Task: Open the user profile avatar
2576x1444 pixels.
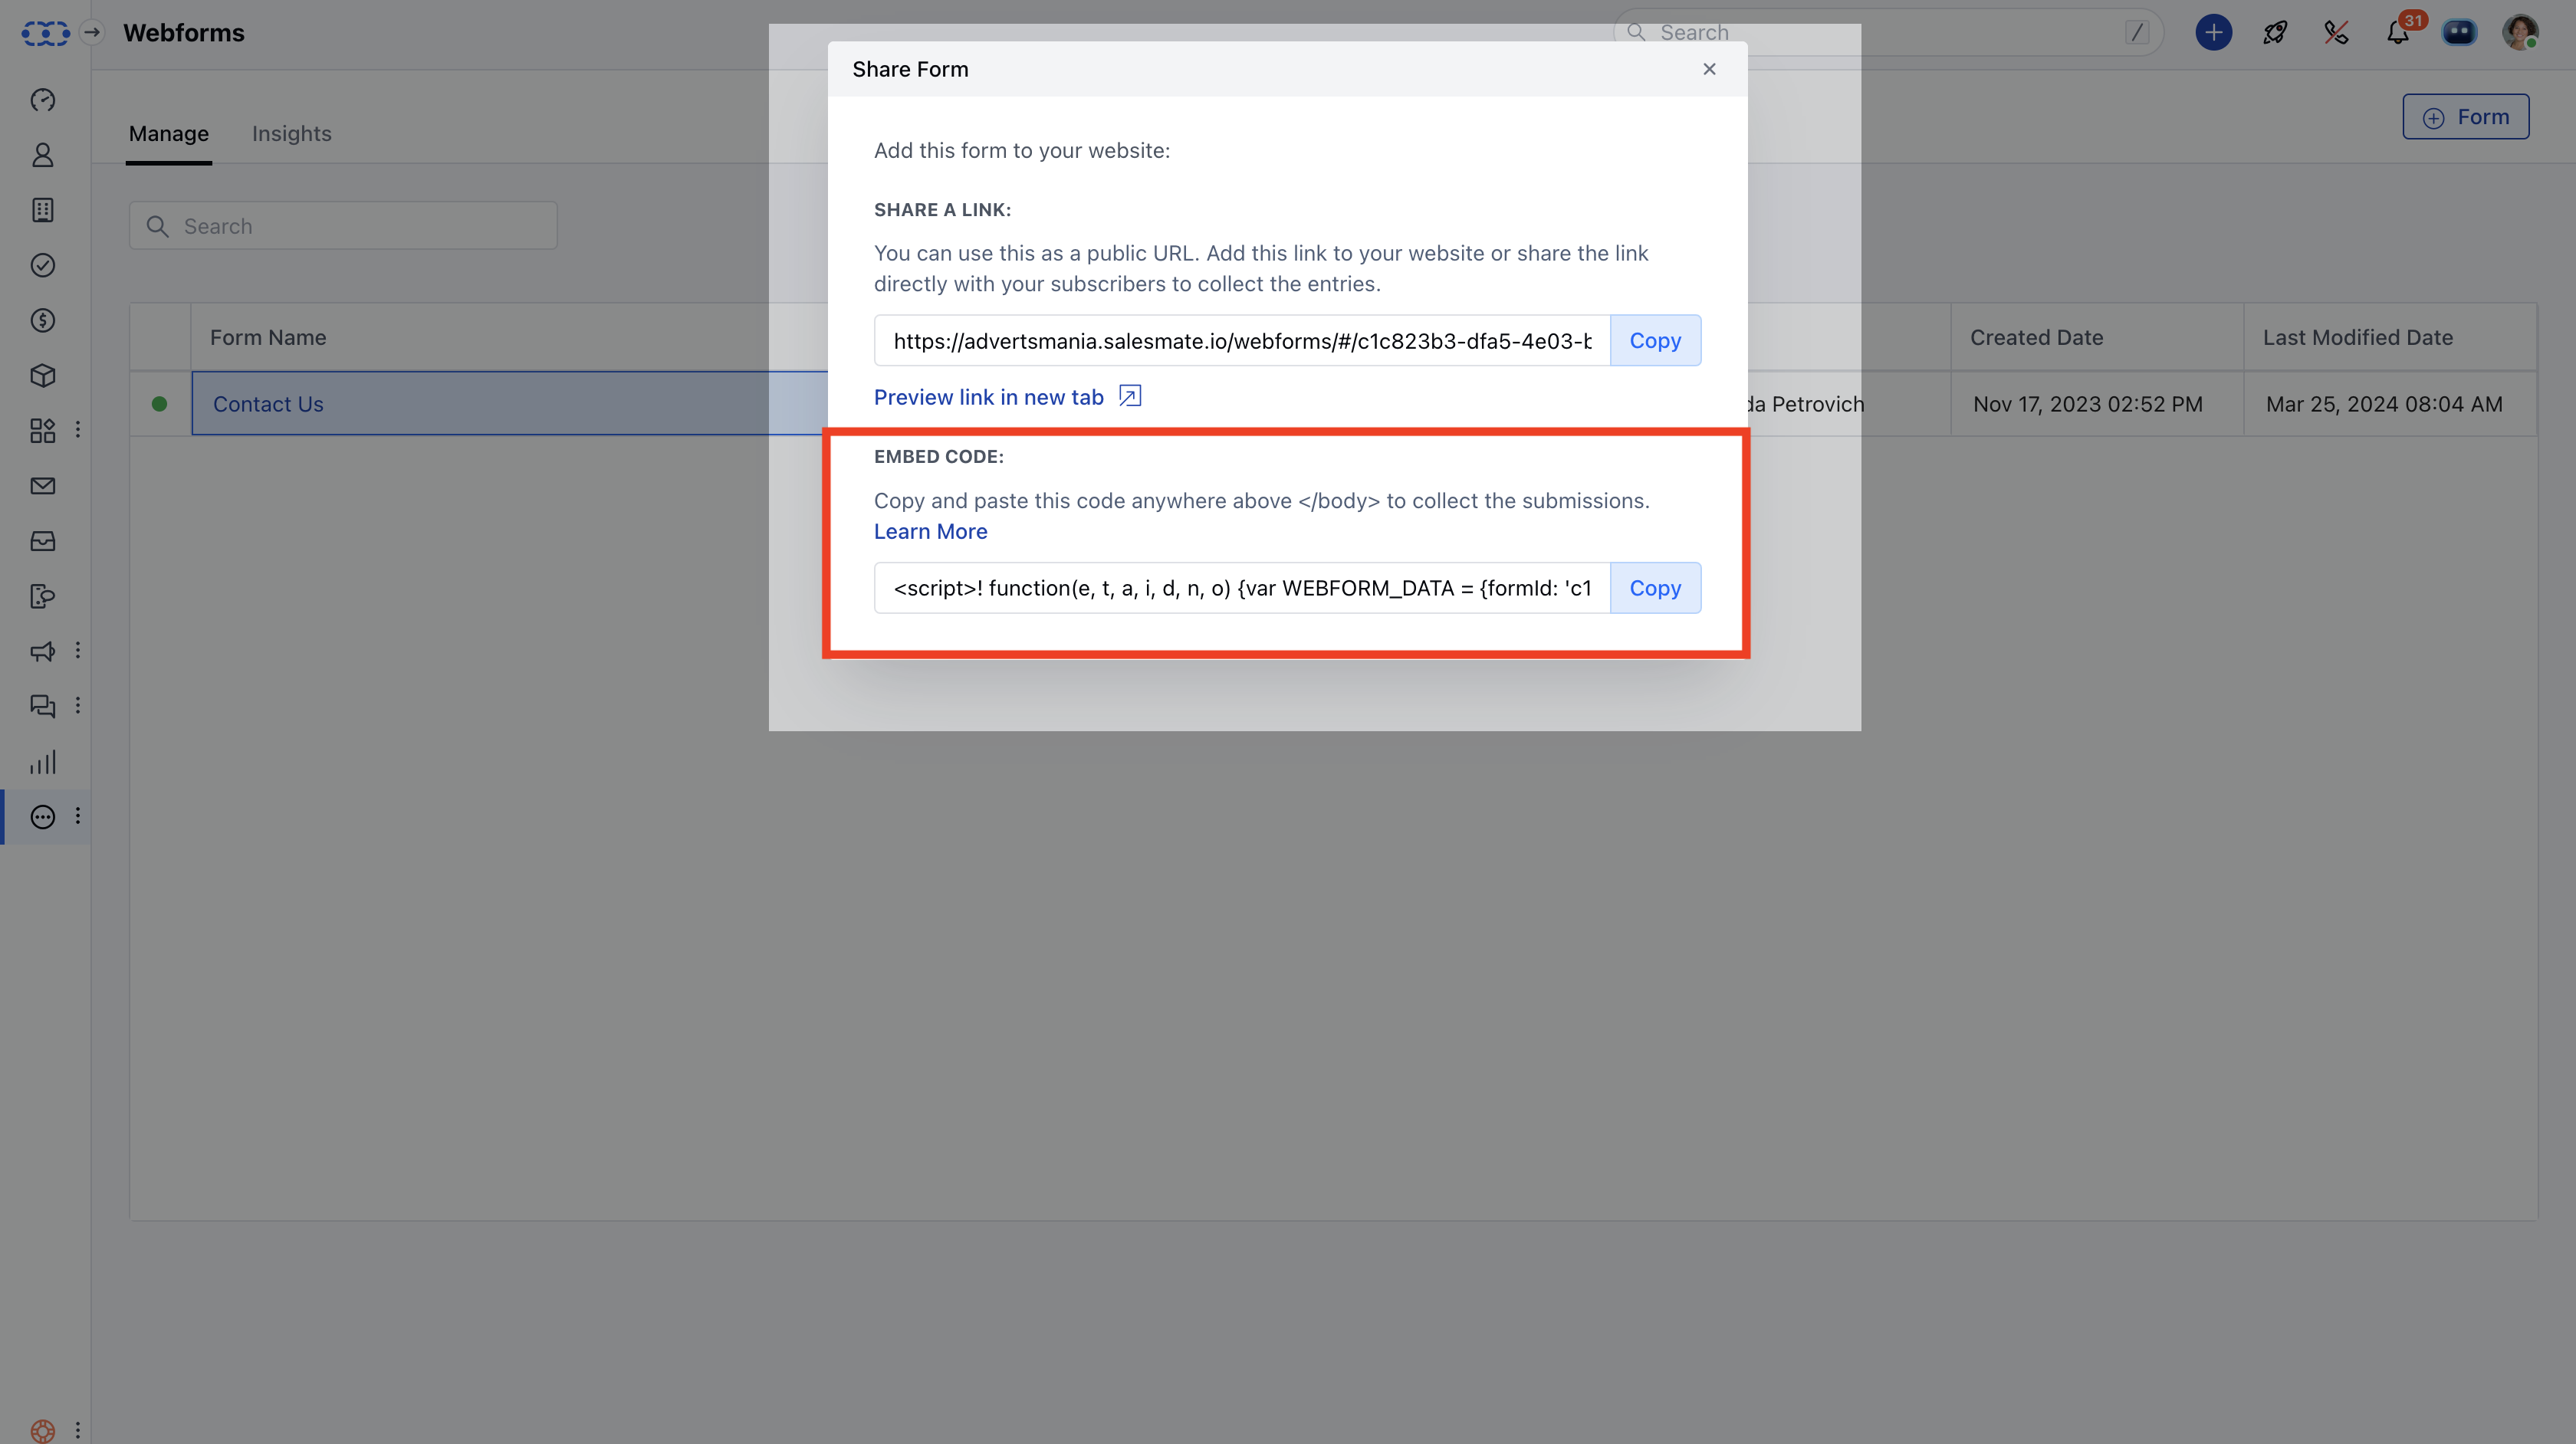Action: click(2521, 33)
